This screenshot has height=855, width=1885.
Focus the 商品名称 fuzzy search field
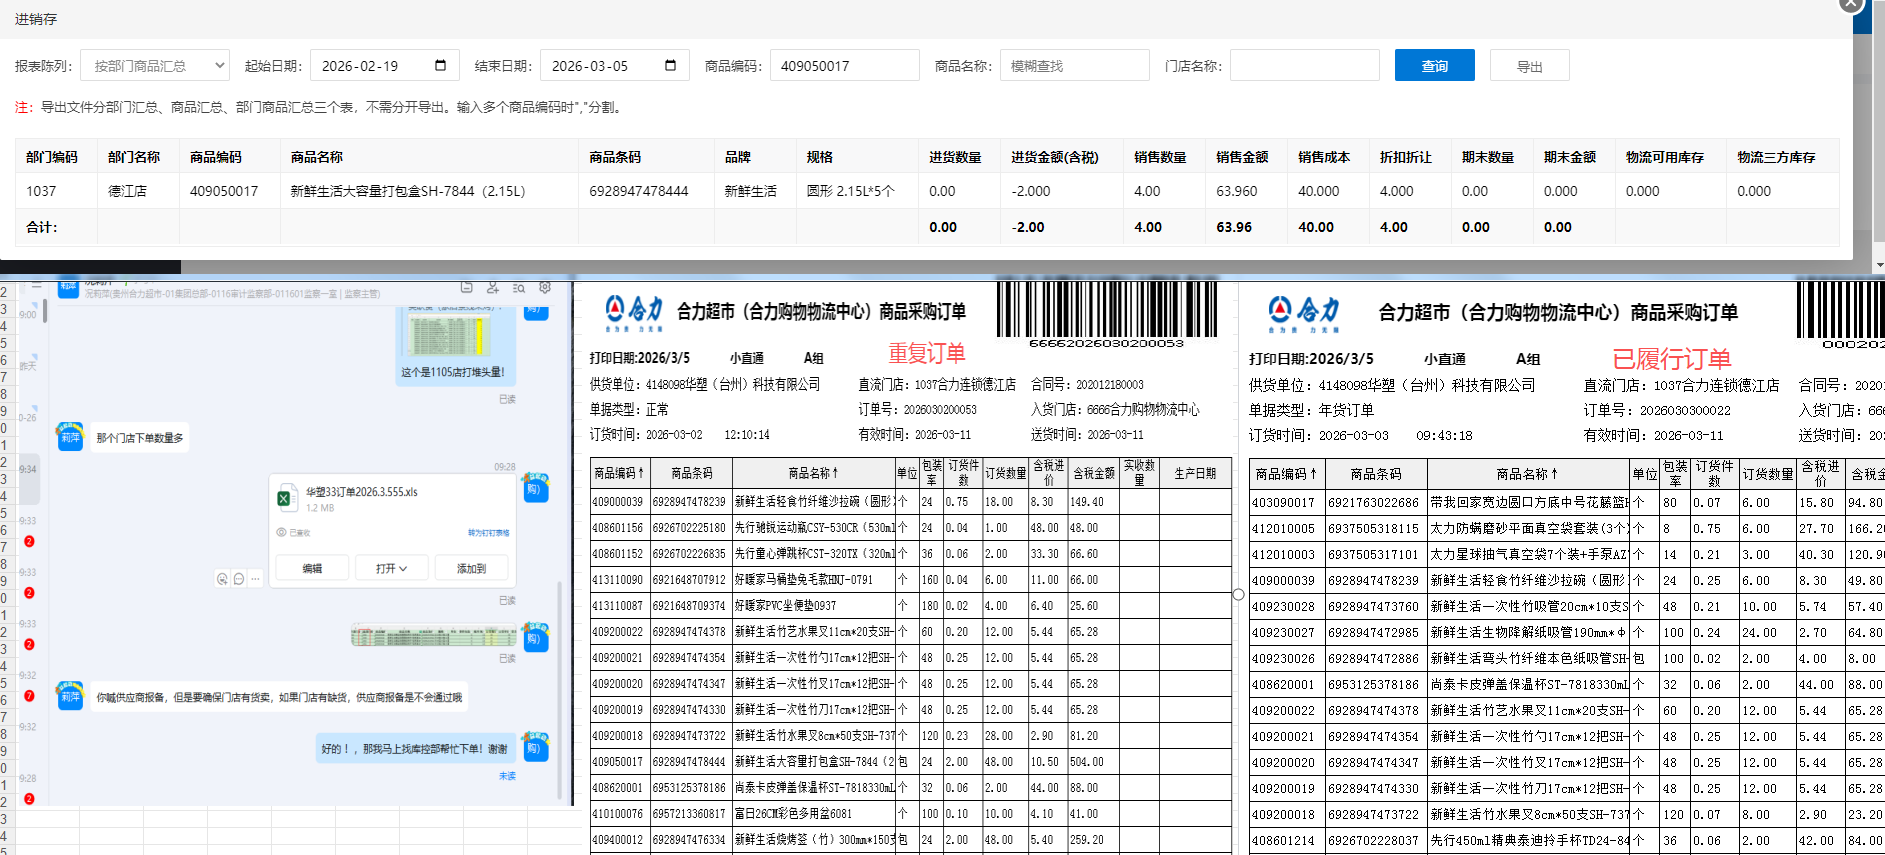click(1074, 66)
